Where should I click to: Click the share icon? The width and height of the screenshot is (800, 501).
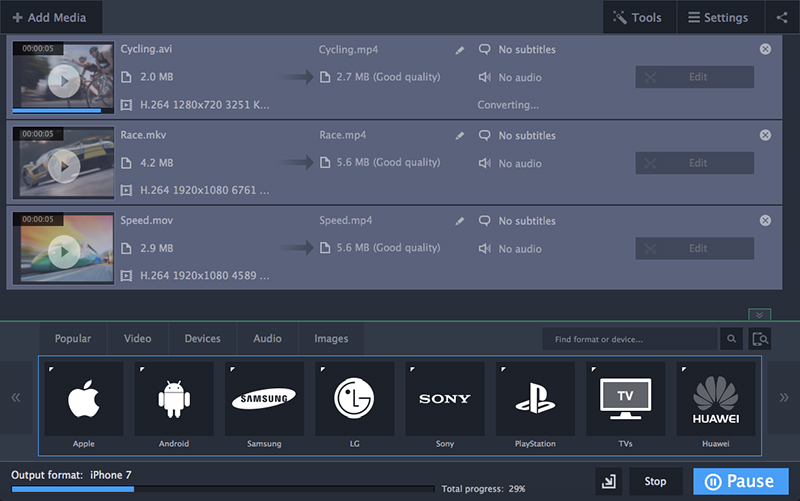pos(782,17)
